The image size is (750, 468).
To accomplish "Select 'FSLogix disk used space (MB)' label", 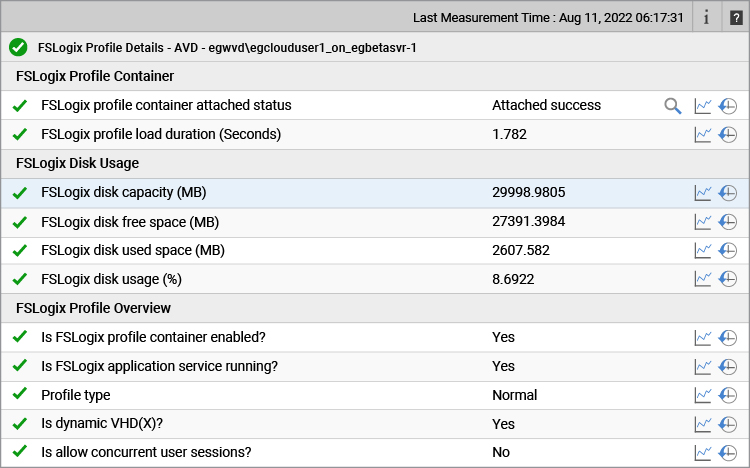I will [133, 250].
